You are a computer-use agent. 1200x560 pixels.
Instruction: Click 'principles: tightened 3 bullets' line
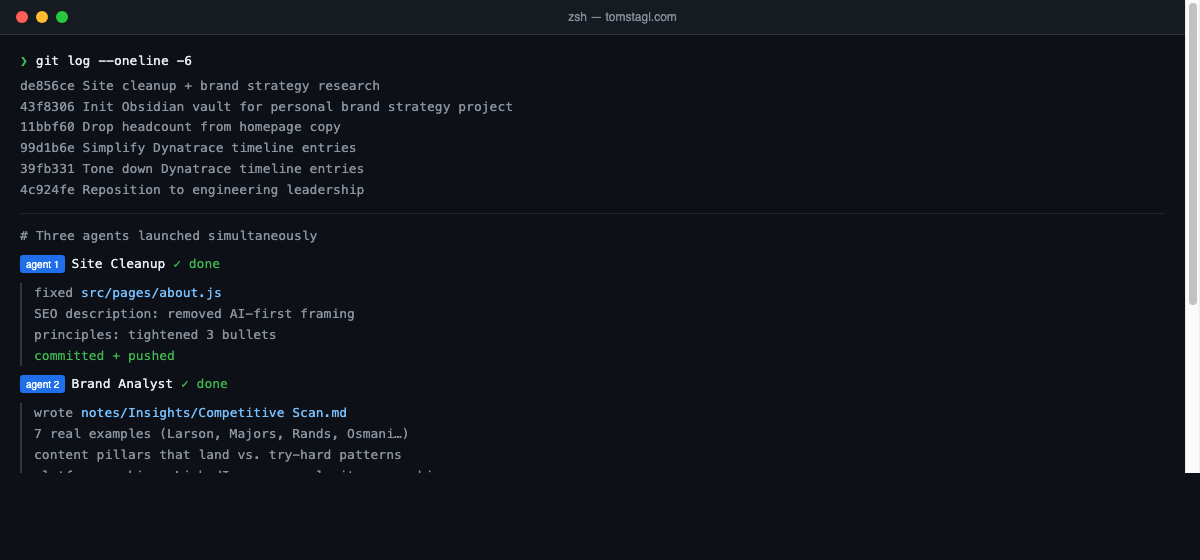[x=155, y=335]
